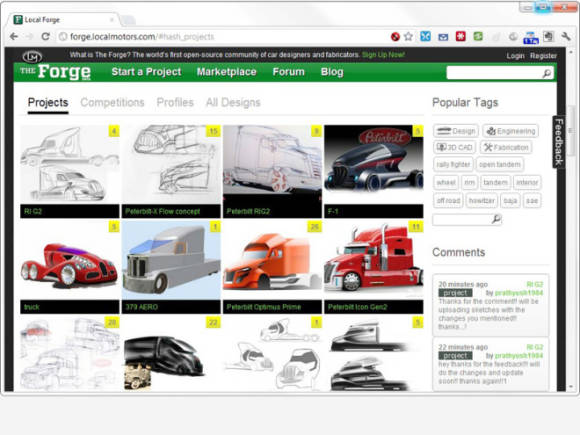Open the Peterbilt Icon Gen2 thumbnail
Viewport: 580px width, 435px height.
[374, 260]
